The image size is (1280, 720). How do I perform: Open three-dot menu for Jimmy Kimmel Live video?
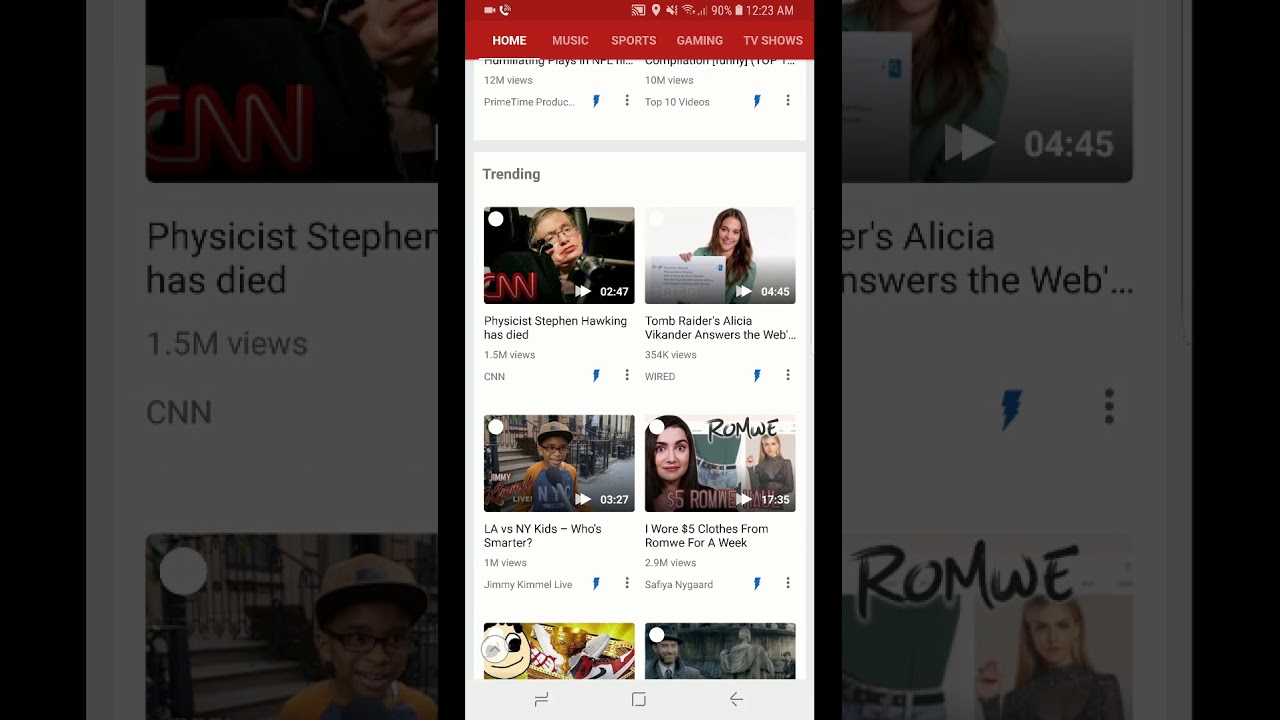(627, 583)
